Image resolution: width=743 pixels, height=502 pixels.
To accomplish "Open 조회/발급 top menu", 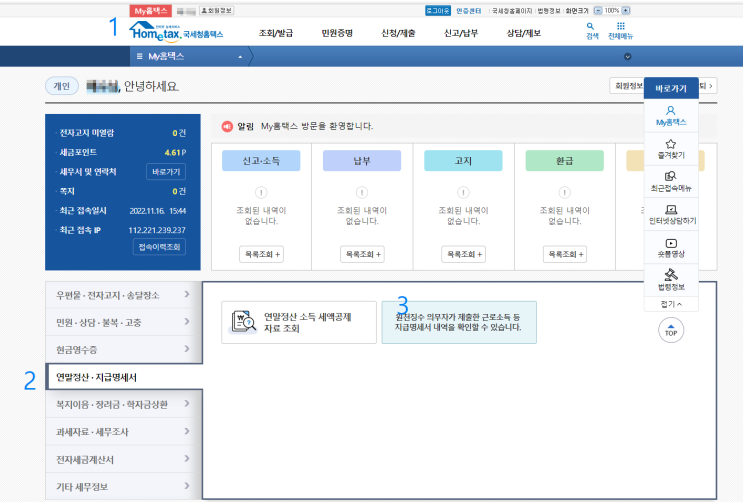I will pyautogui.click(x=276, y=33).
